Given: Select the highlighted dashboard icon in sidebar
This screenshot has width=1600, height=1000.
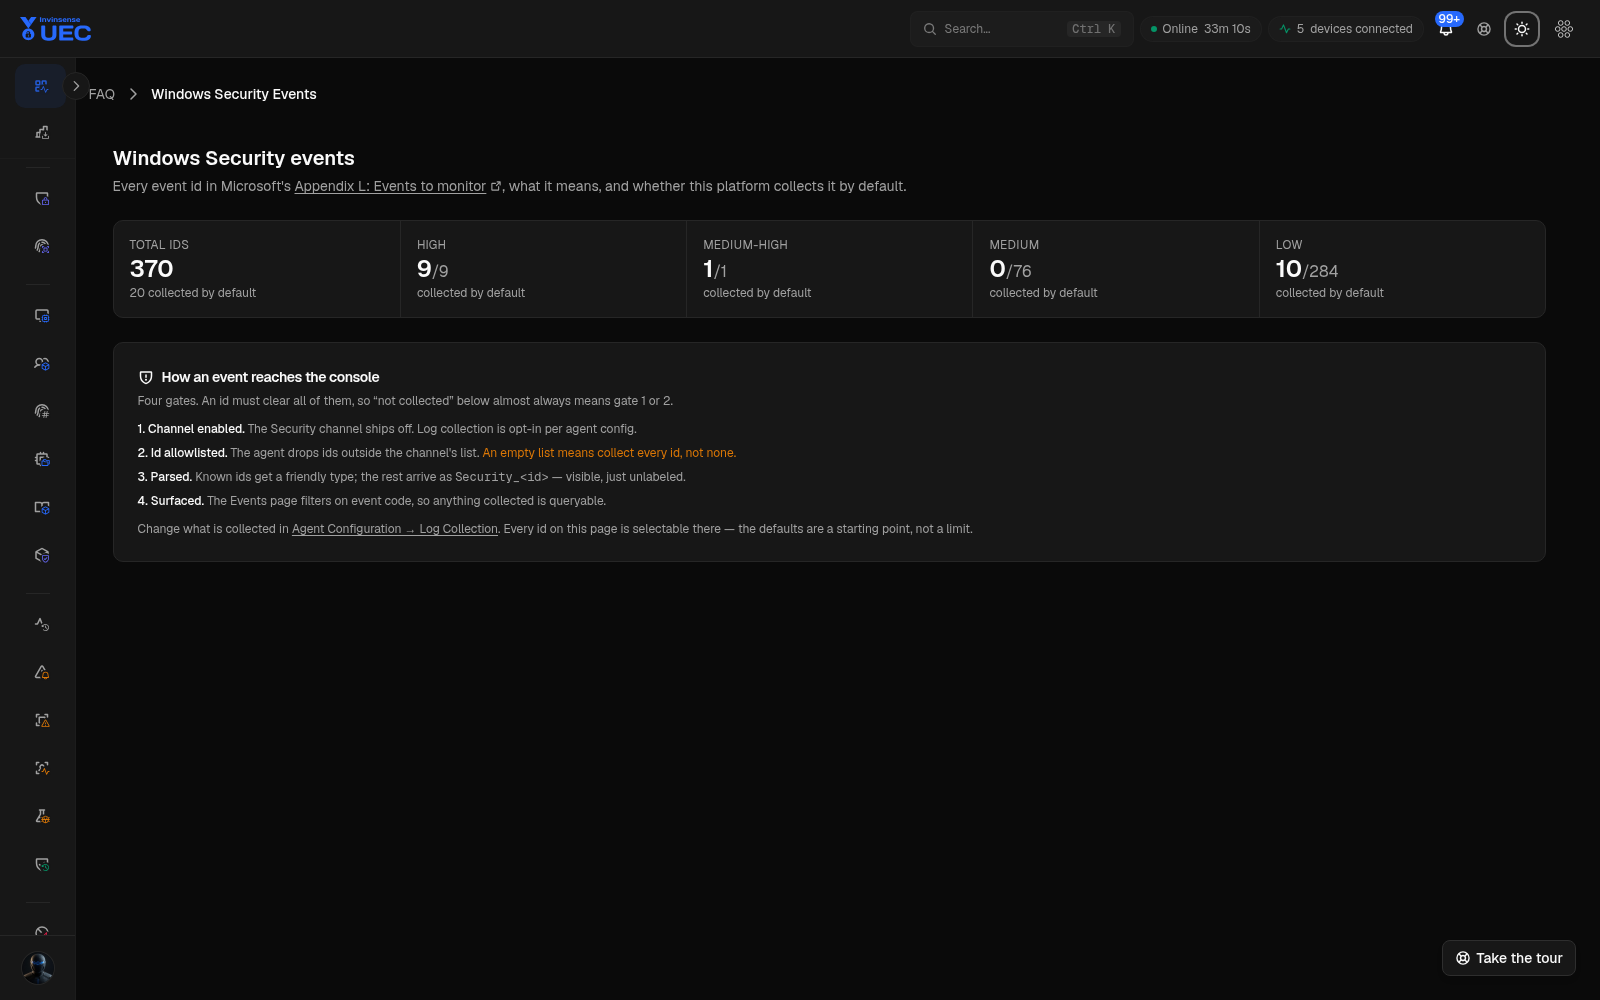Looking at the screenshot, I should click(x=41, y=86).
